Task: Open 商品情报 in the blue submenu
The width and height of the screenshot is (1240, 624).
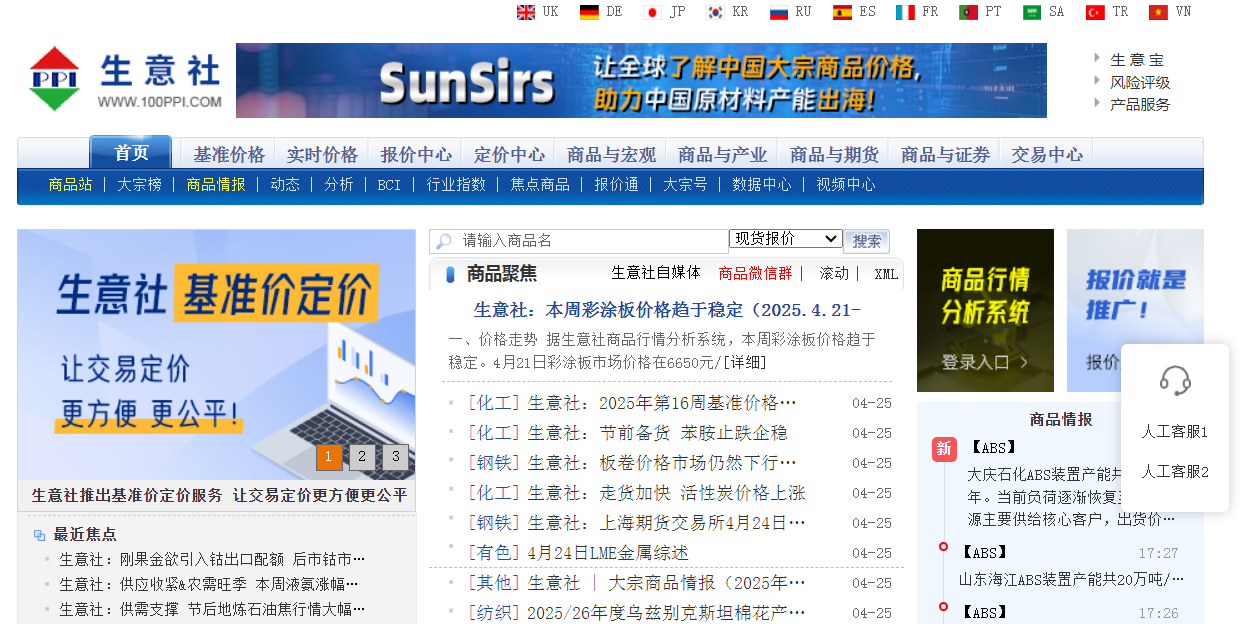Action: [x=215, y=185]
